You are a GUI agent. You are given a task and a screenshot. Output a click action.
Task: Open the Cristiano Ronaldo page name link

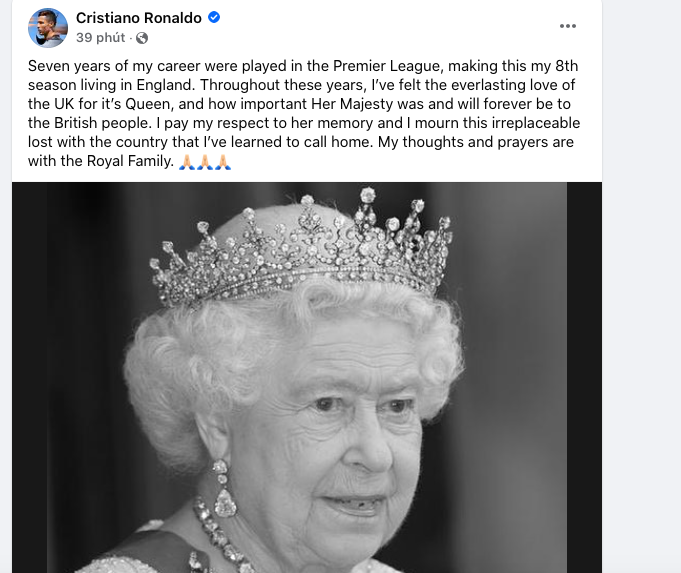[138, 18]
